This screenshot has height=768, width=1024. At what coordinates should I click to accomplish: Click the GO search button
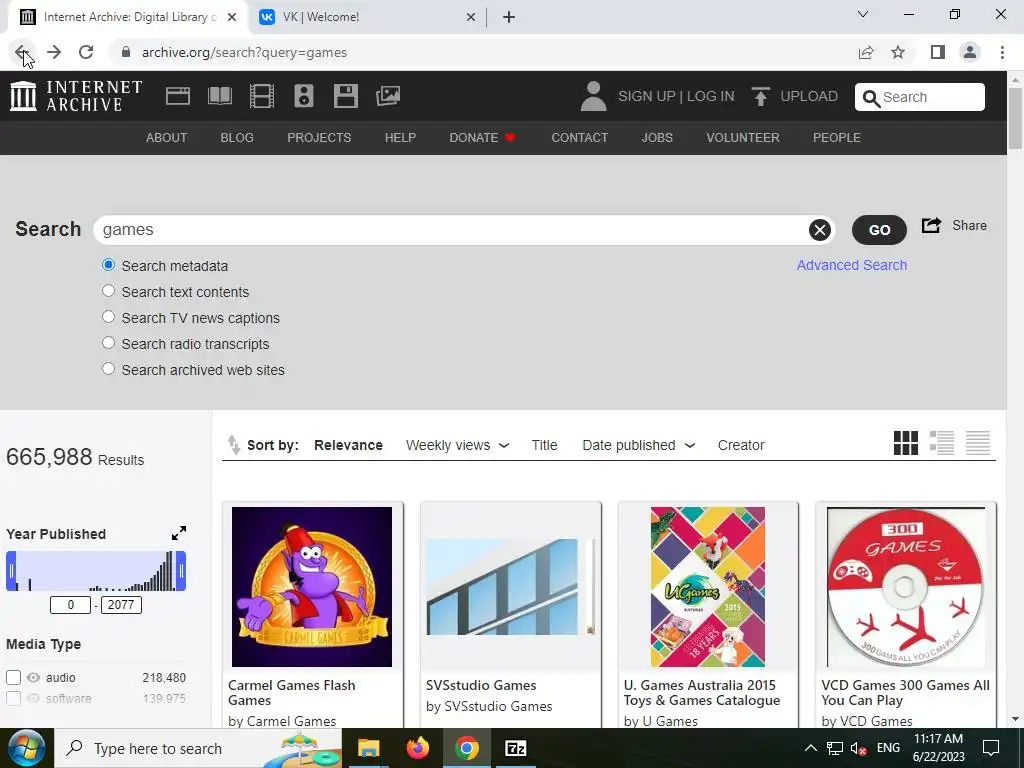(x=879, y=230)
